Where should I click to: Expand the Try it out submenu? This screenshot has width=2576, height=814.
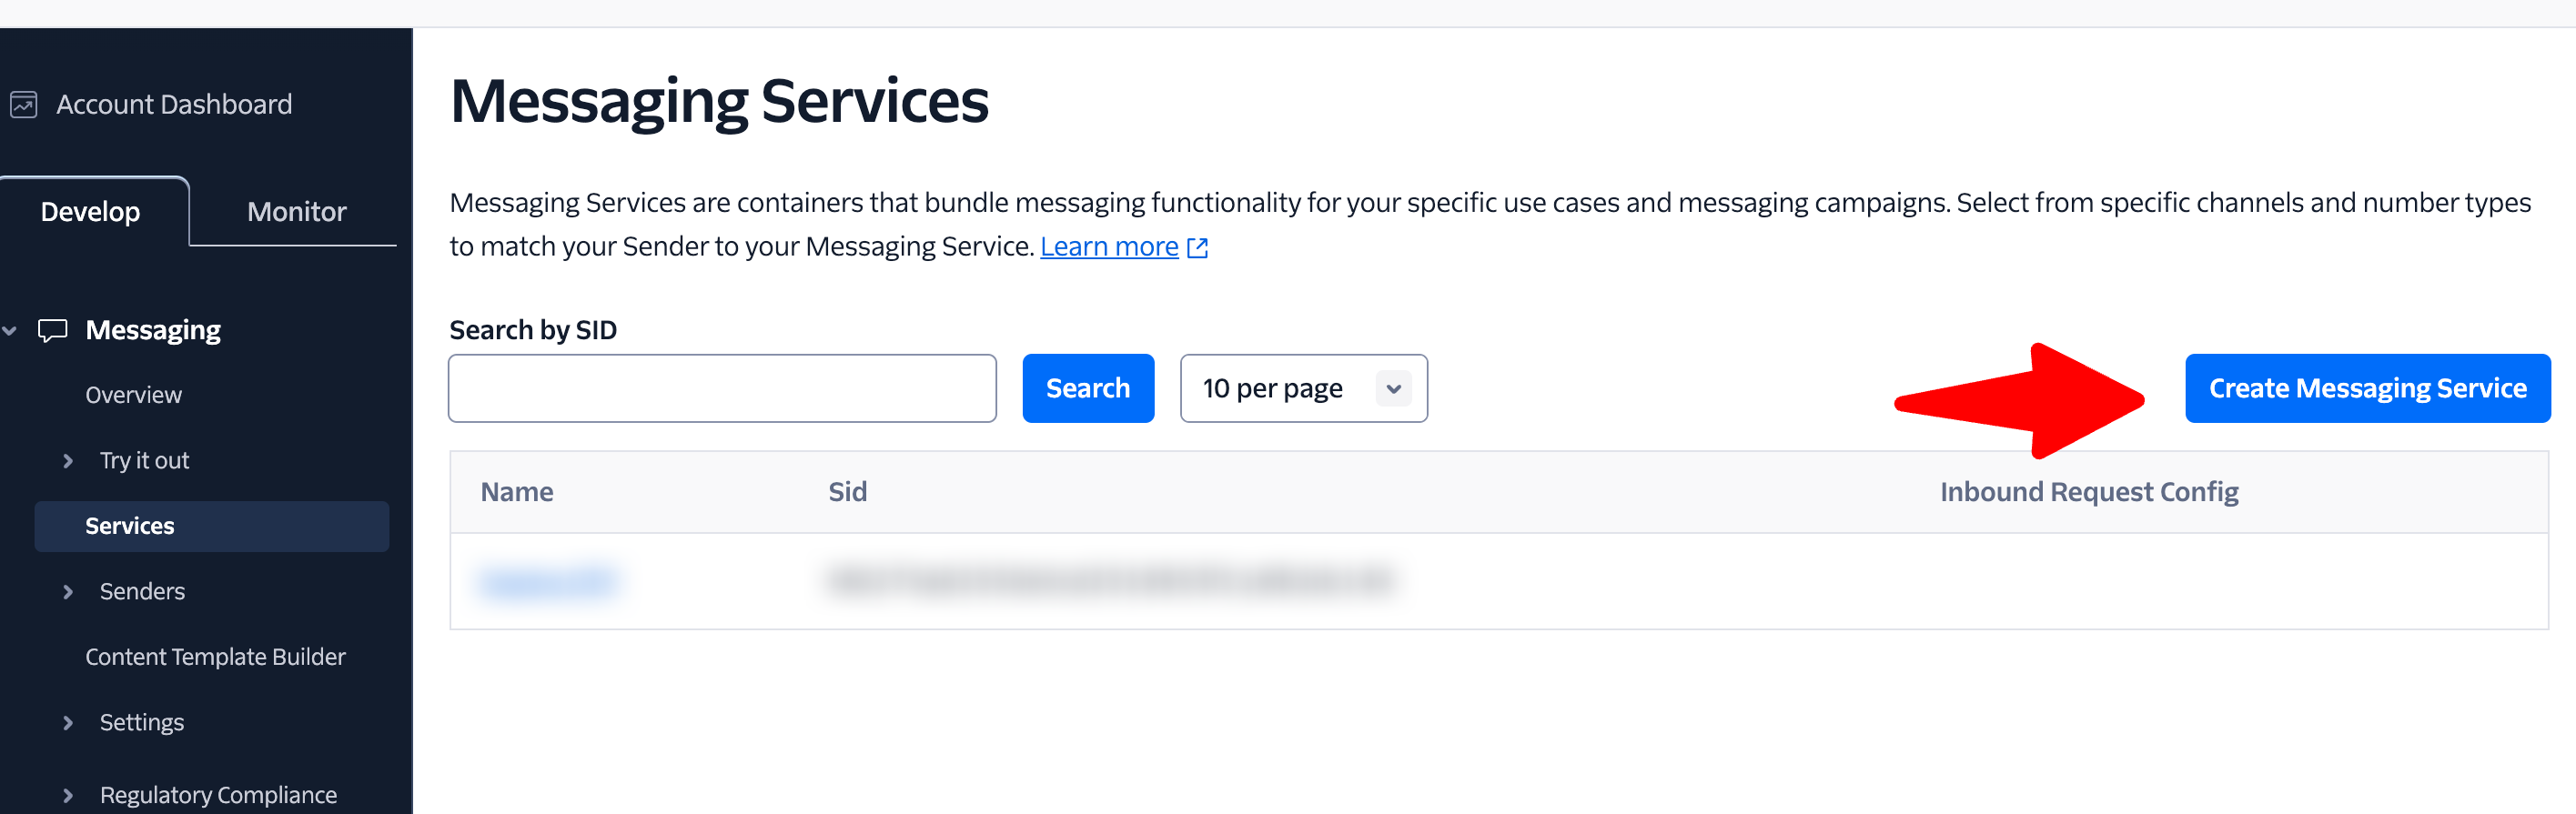(x=68, y=461)
